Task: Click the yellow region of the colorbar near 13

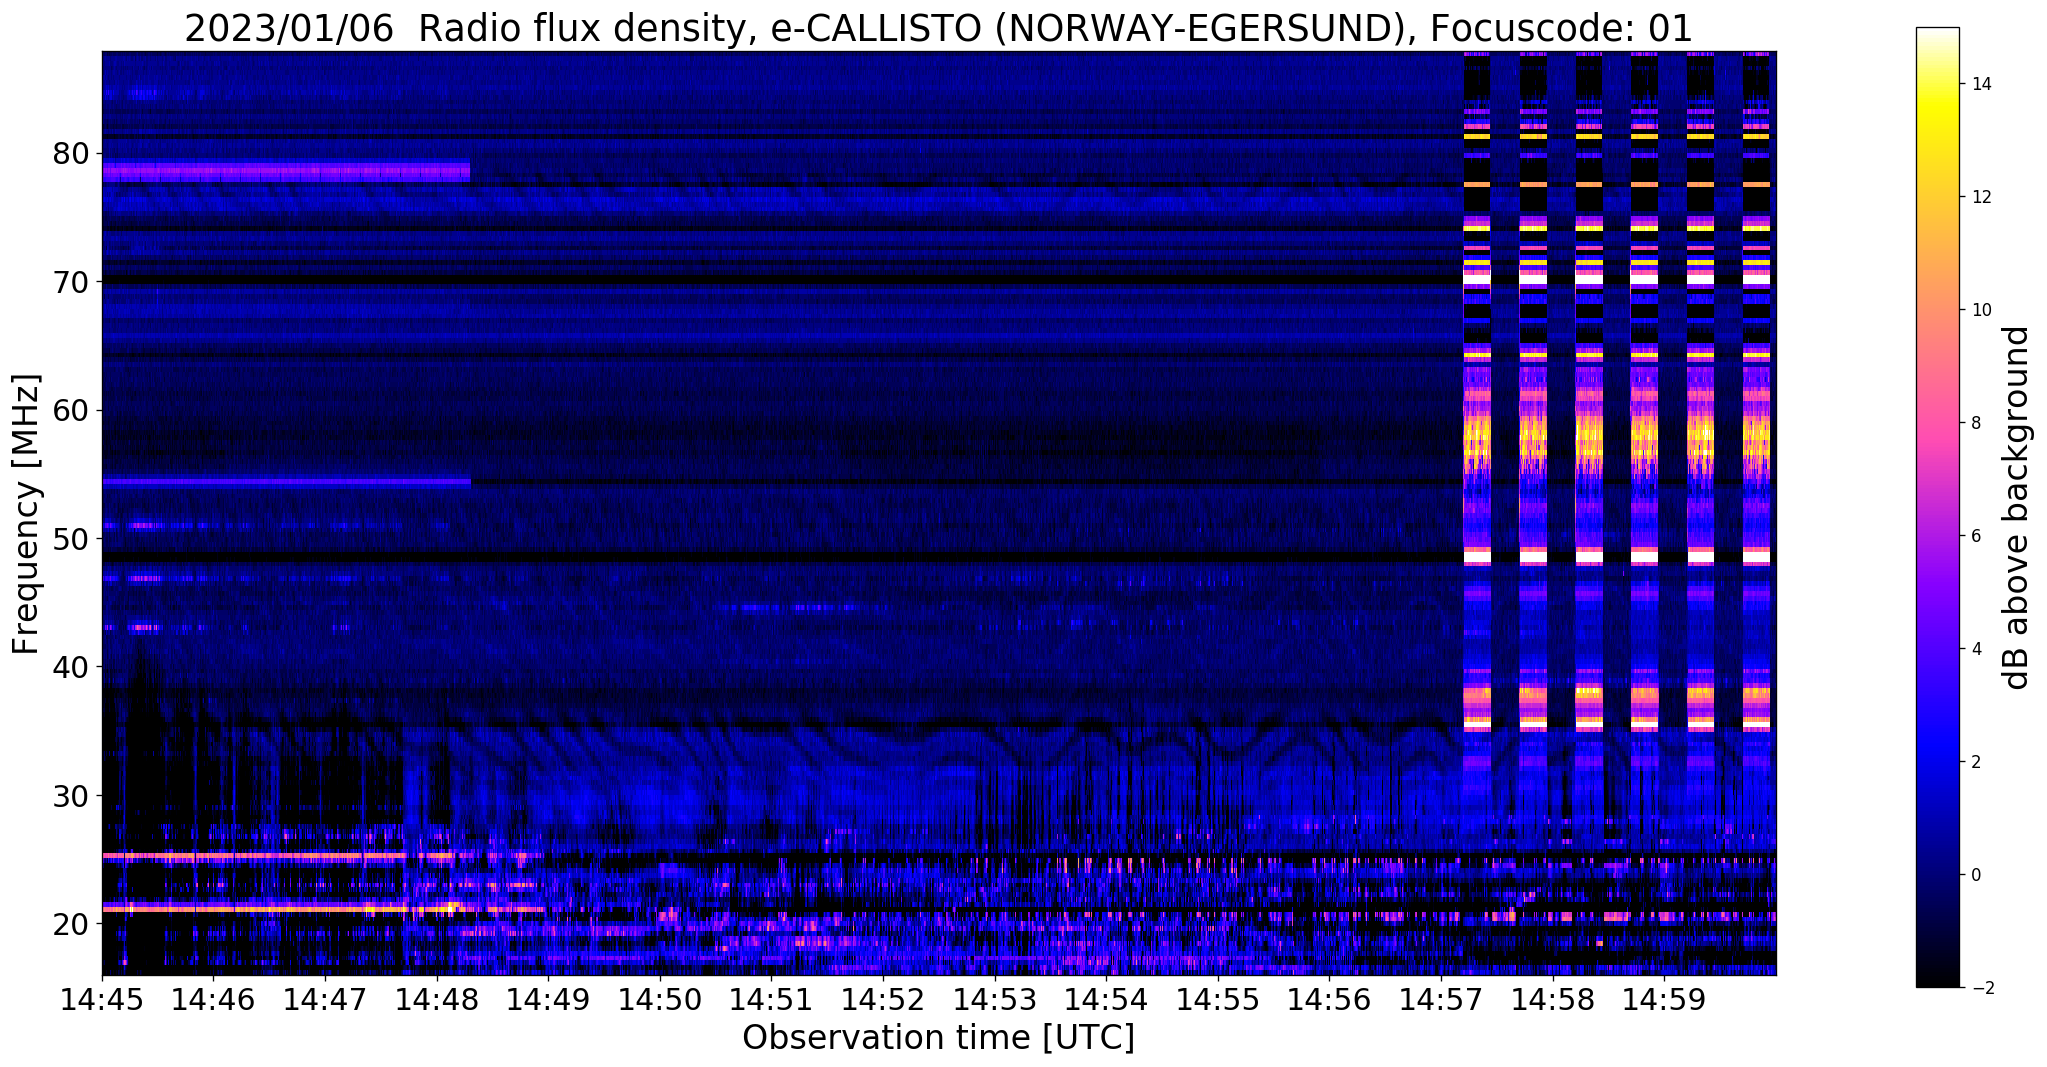Action: coord(1937,140)
